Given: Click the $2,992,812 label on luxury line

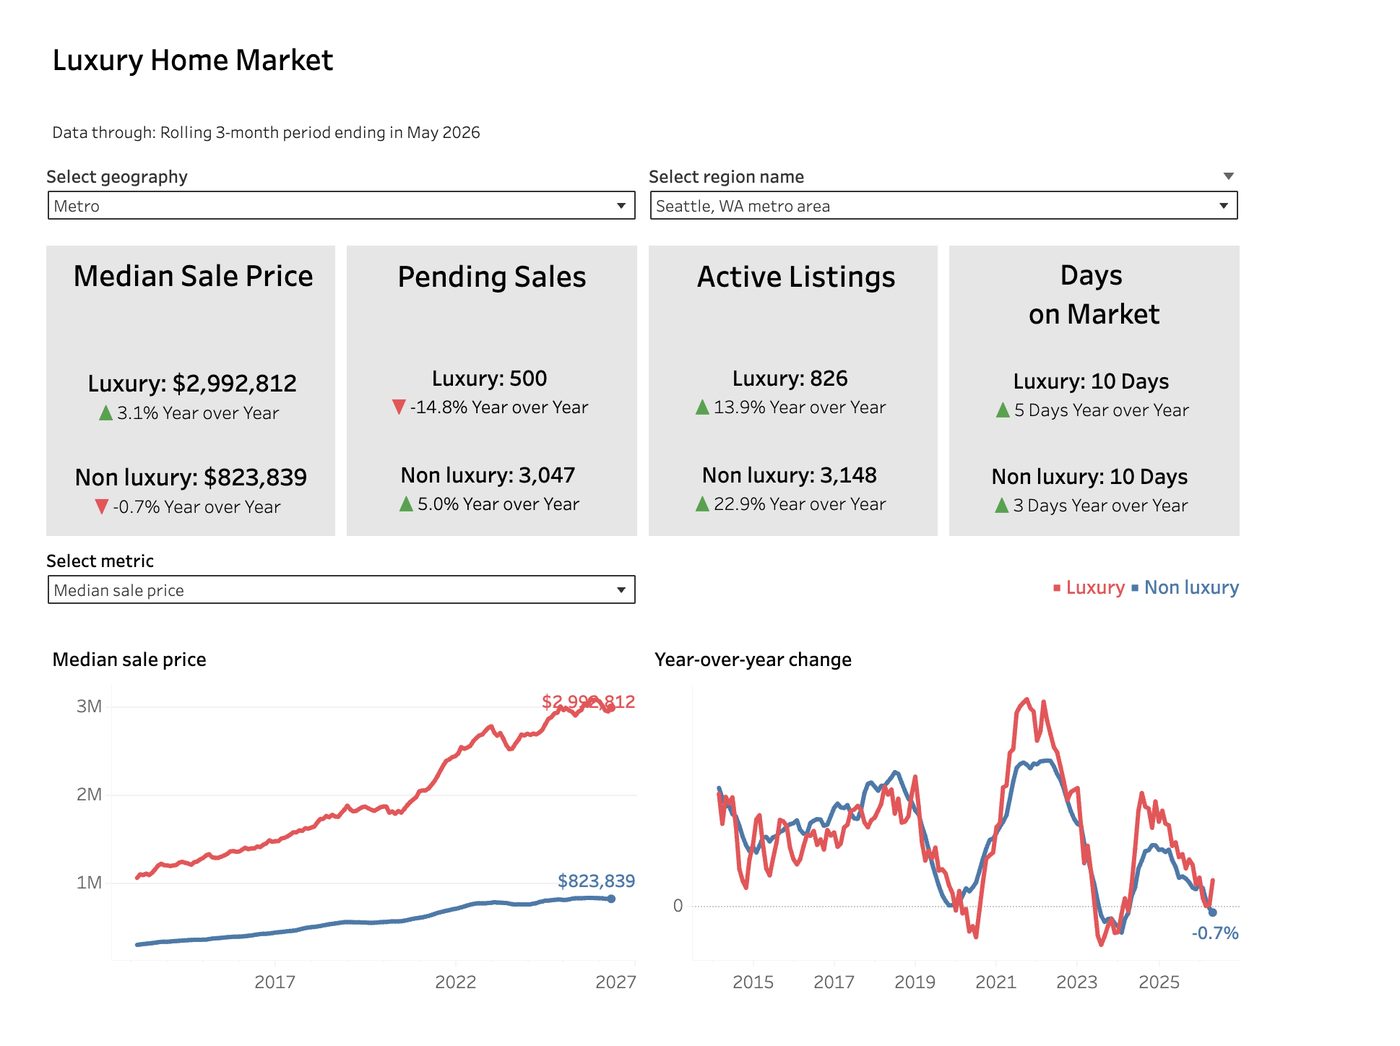Looking at the screenshot, I should click(588, 702).
